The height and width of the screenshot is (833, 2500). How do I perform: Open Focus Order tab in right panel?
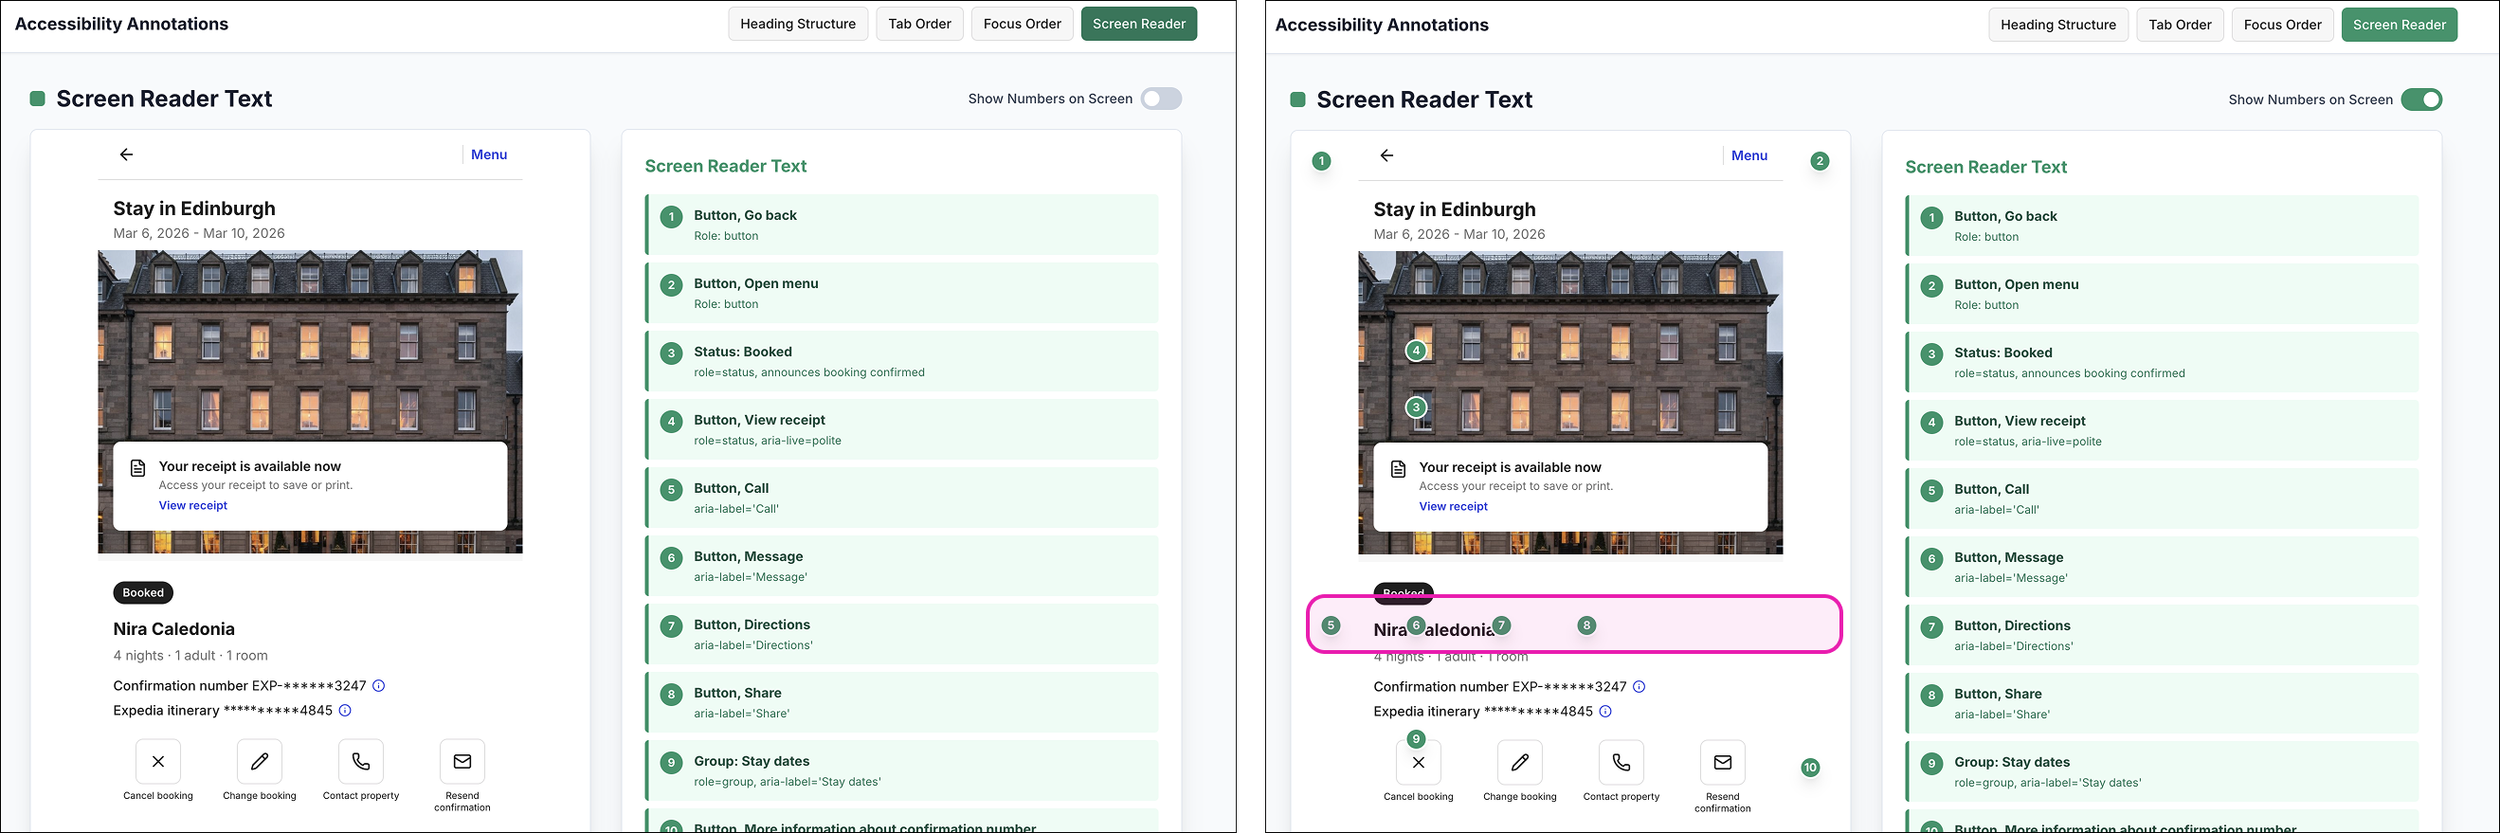pos(2282,25)
